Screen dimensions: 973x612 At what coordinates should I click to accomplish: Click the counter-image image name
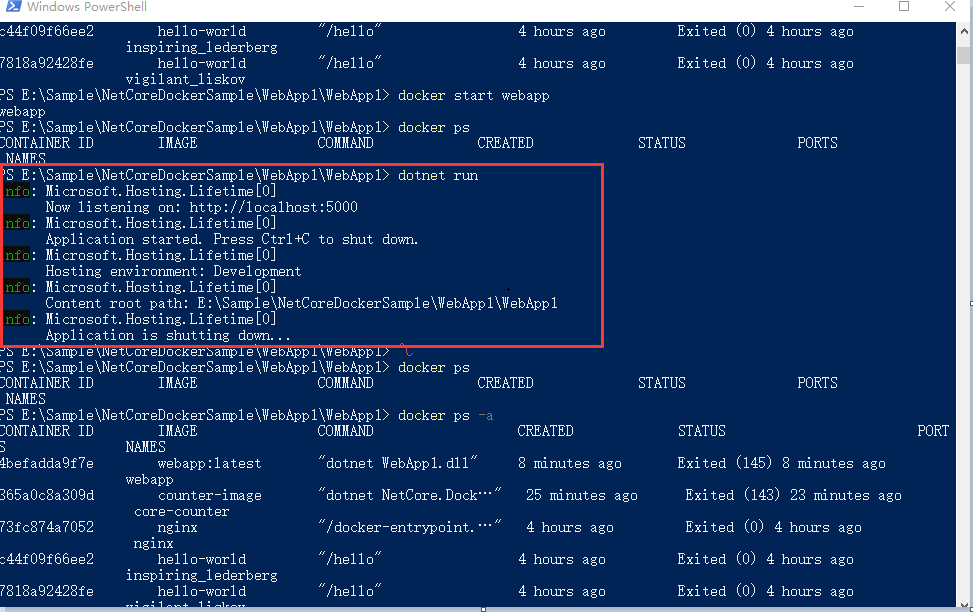[x=209, y=495]
